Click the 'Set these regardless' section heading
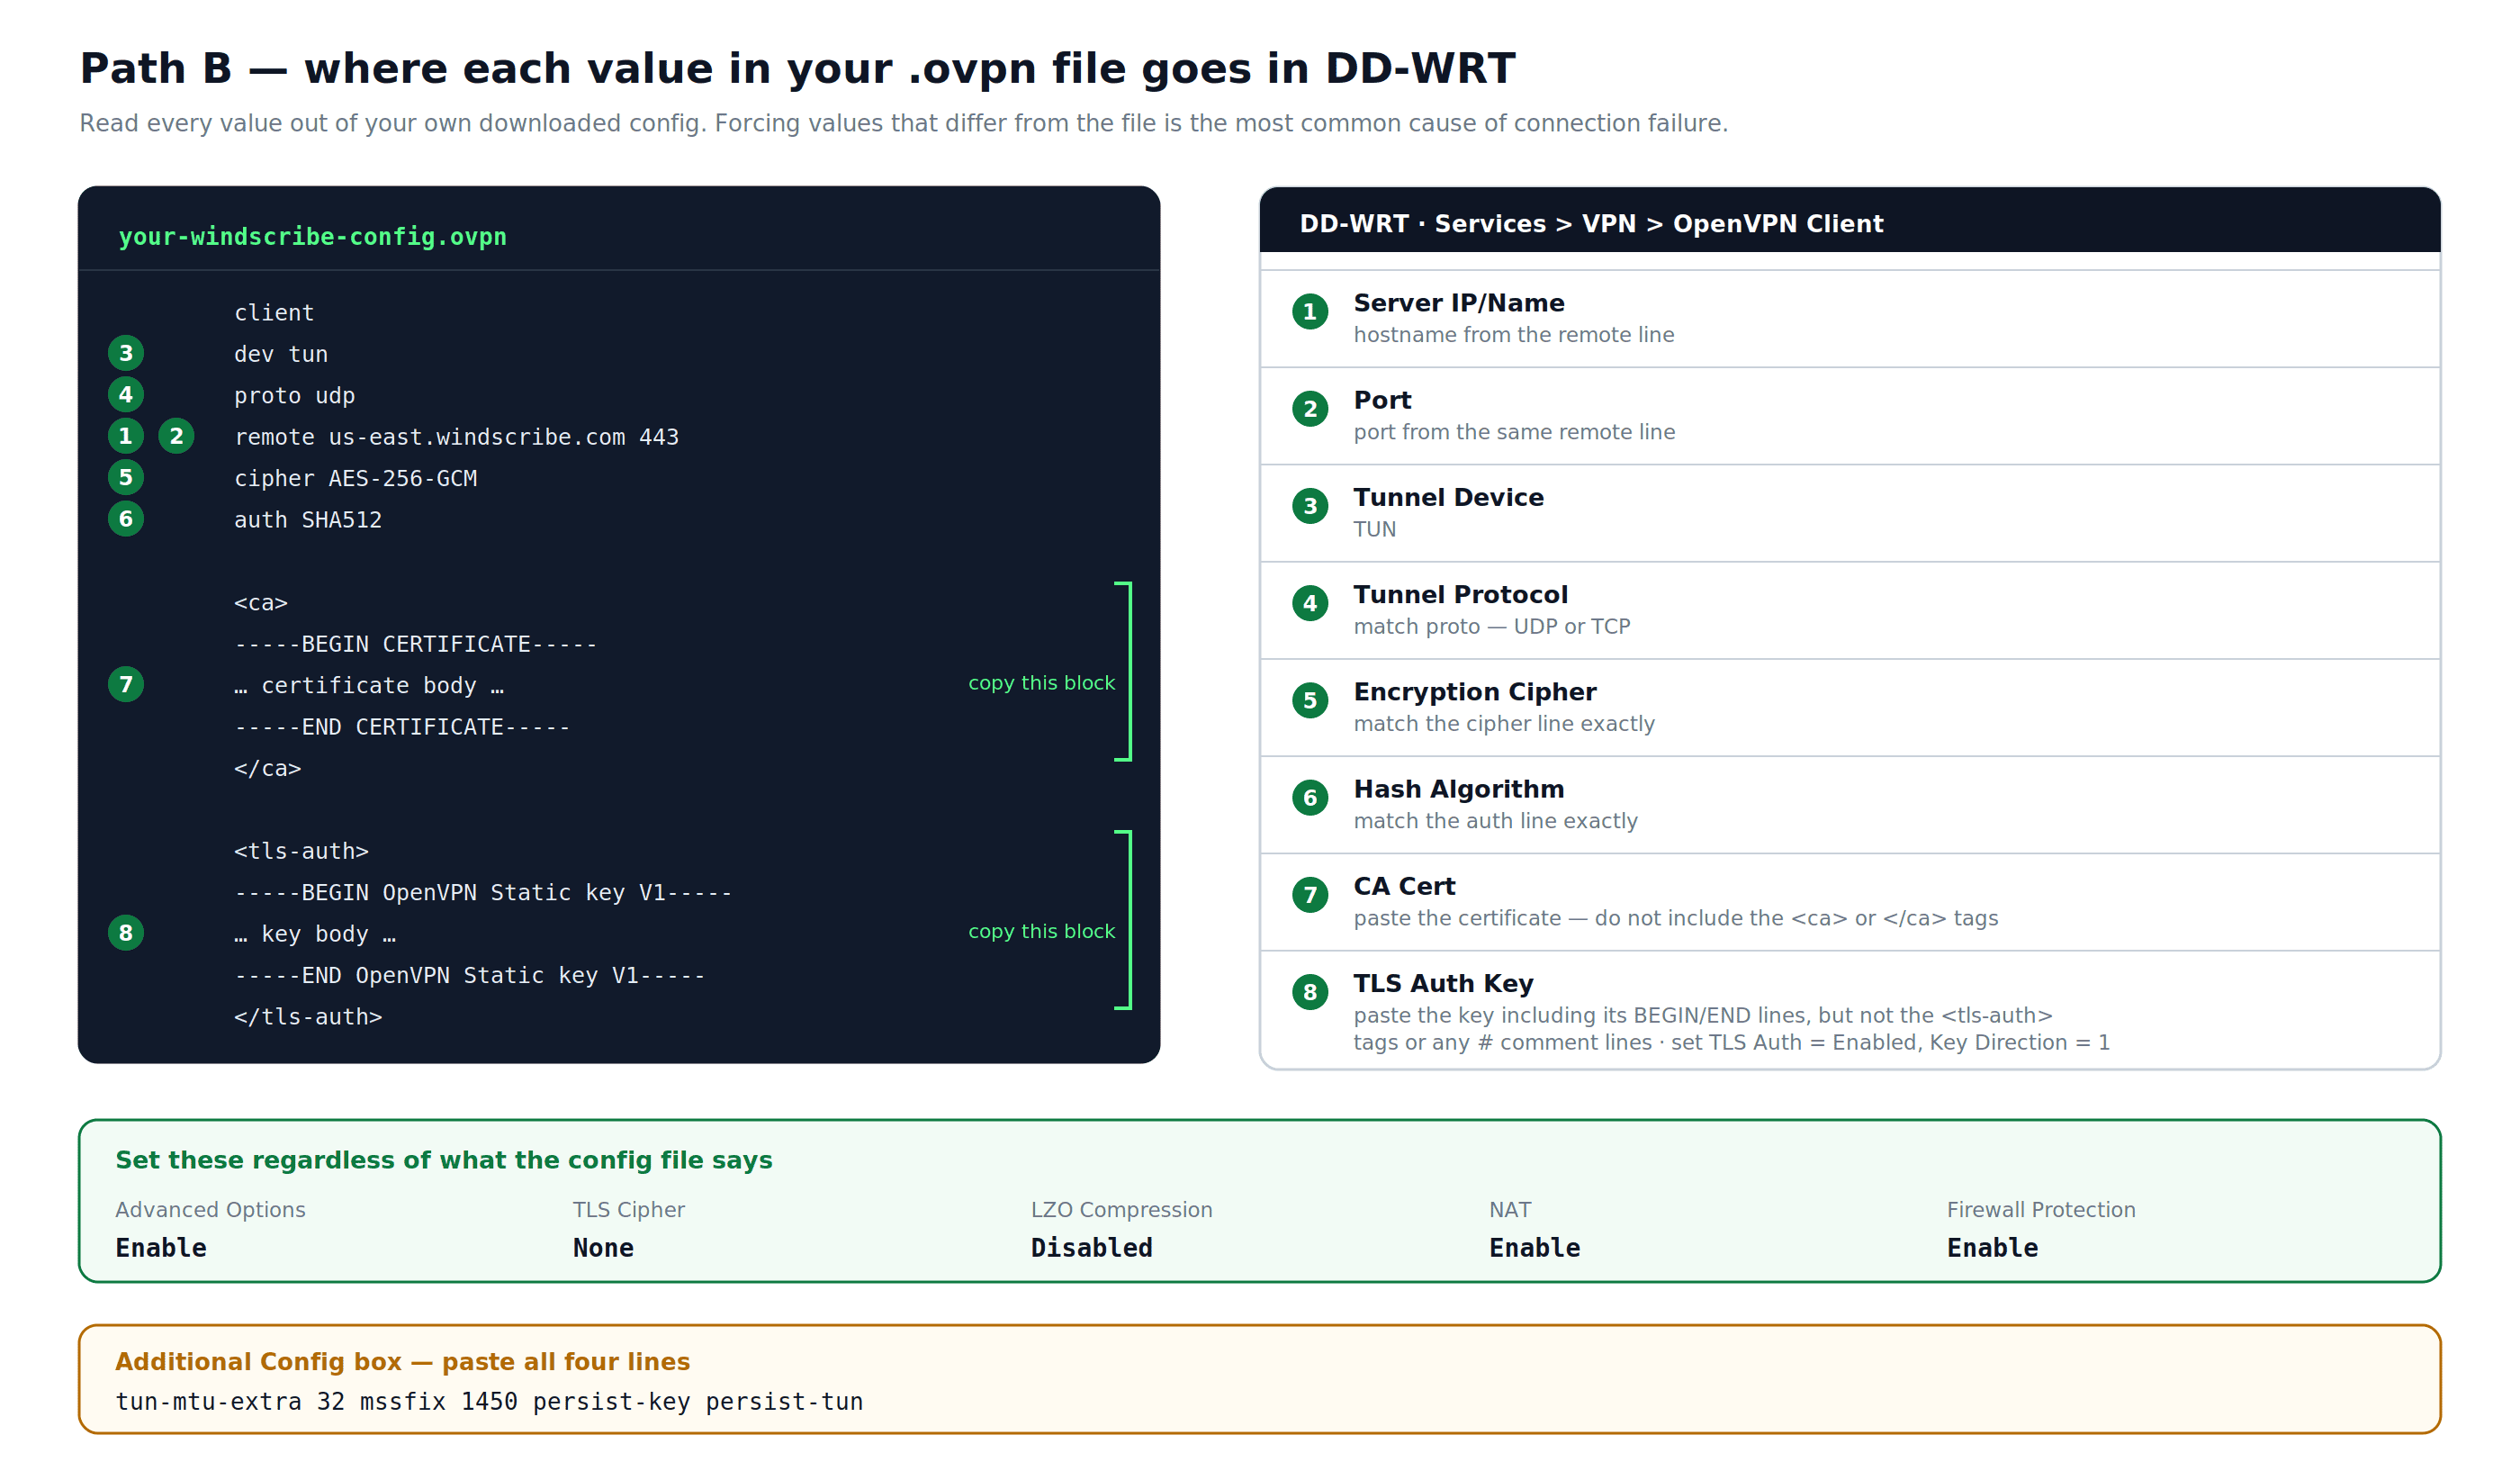 click(x=444, y=1160)
